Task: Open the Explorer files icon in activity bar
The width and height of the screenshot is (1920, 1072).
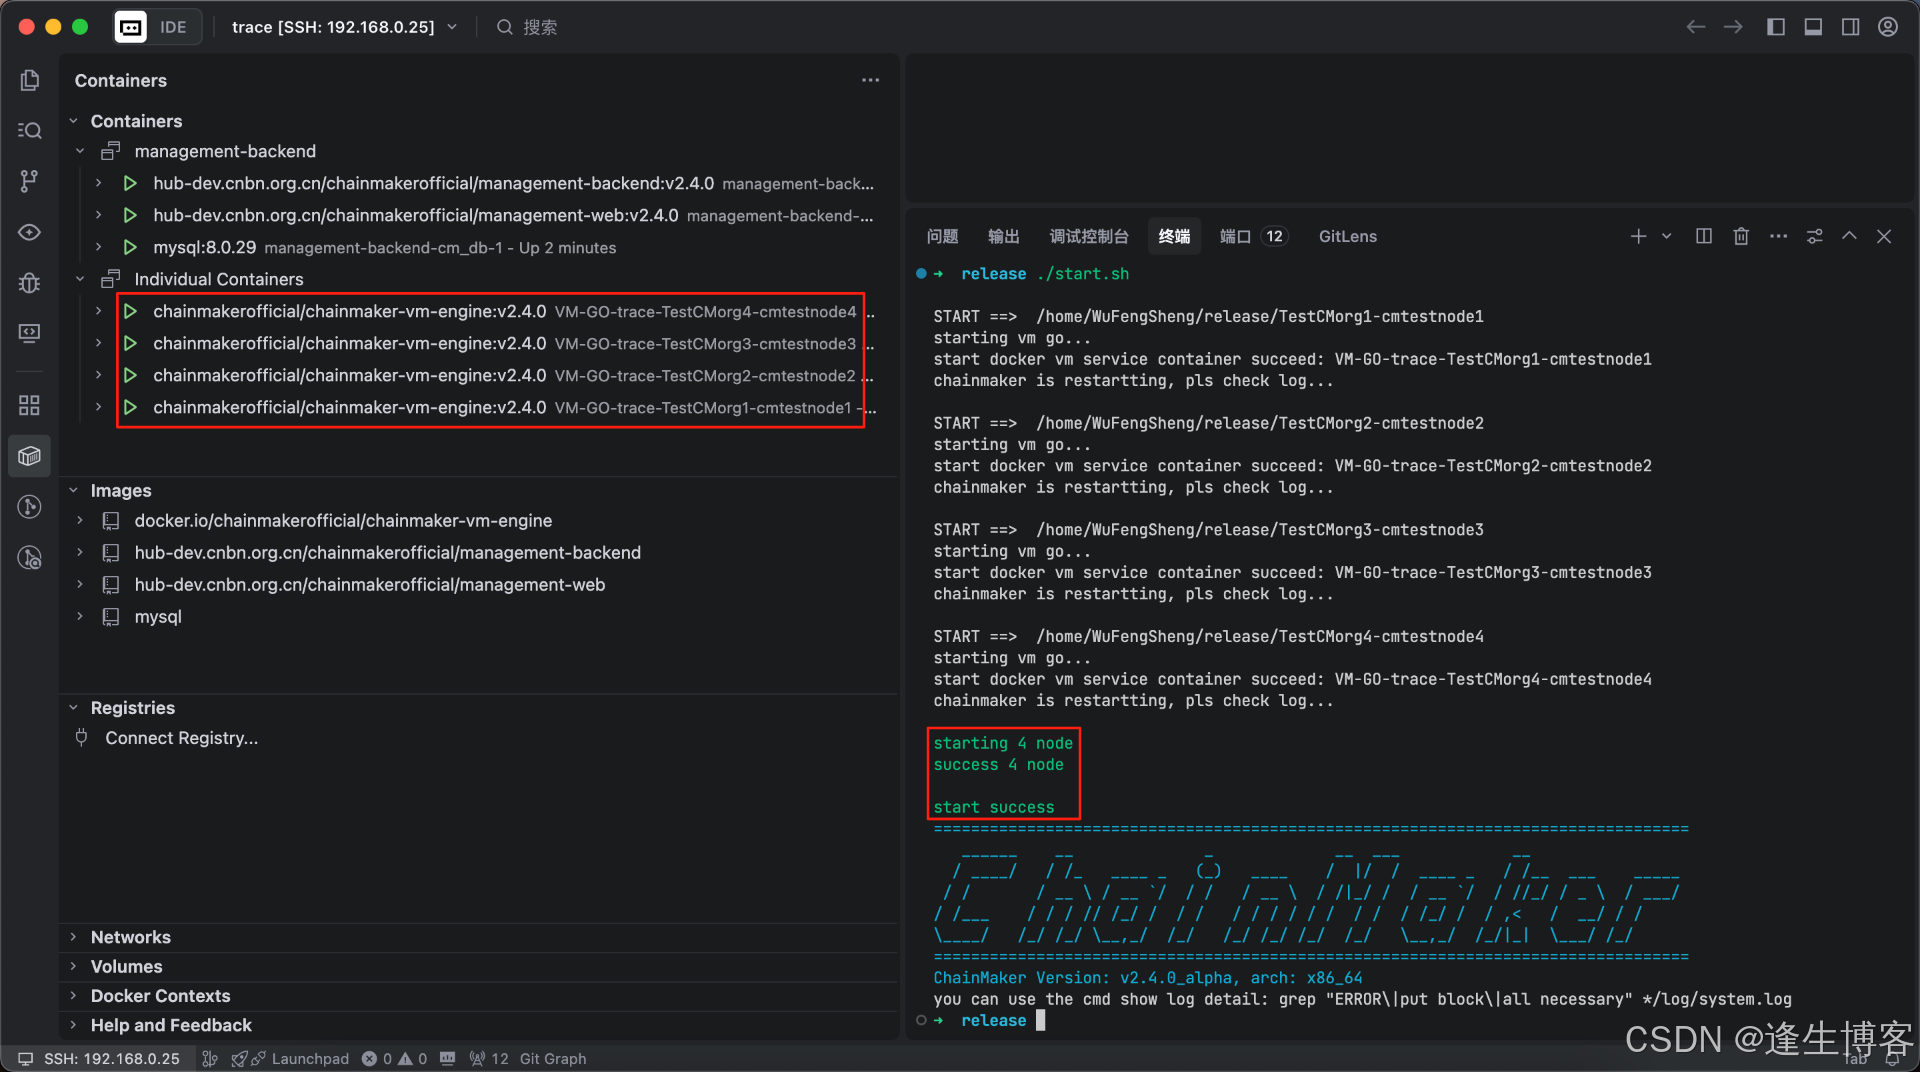Action: pyautogui.click(x=30, y=80)
